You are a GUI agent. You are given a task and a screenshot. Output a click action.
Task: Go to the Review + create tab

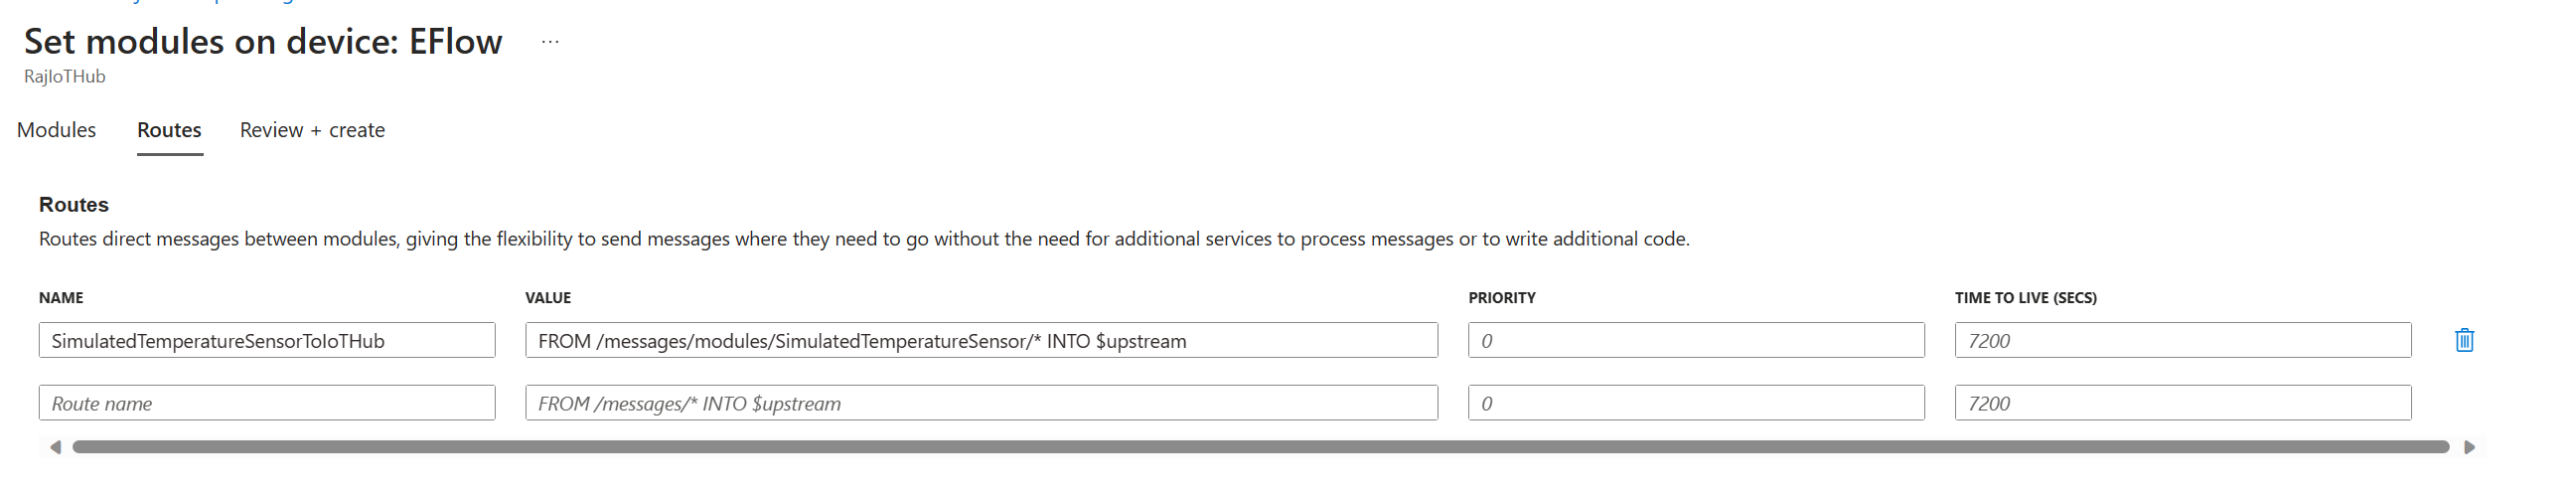pos(312,130)
